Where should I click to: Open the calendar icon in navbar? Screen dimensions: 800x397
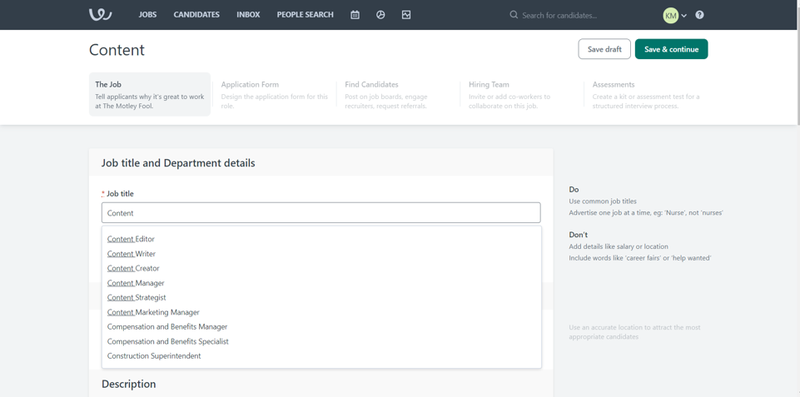[355, 15]
